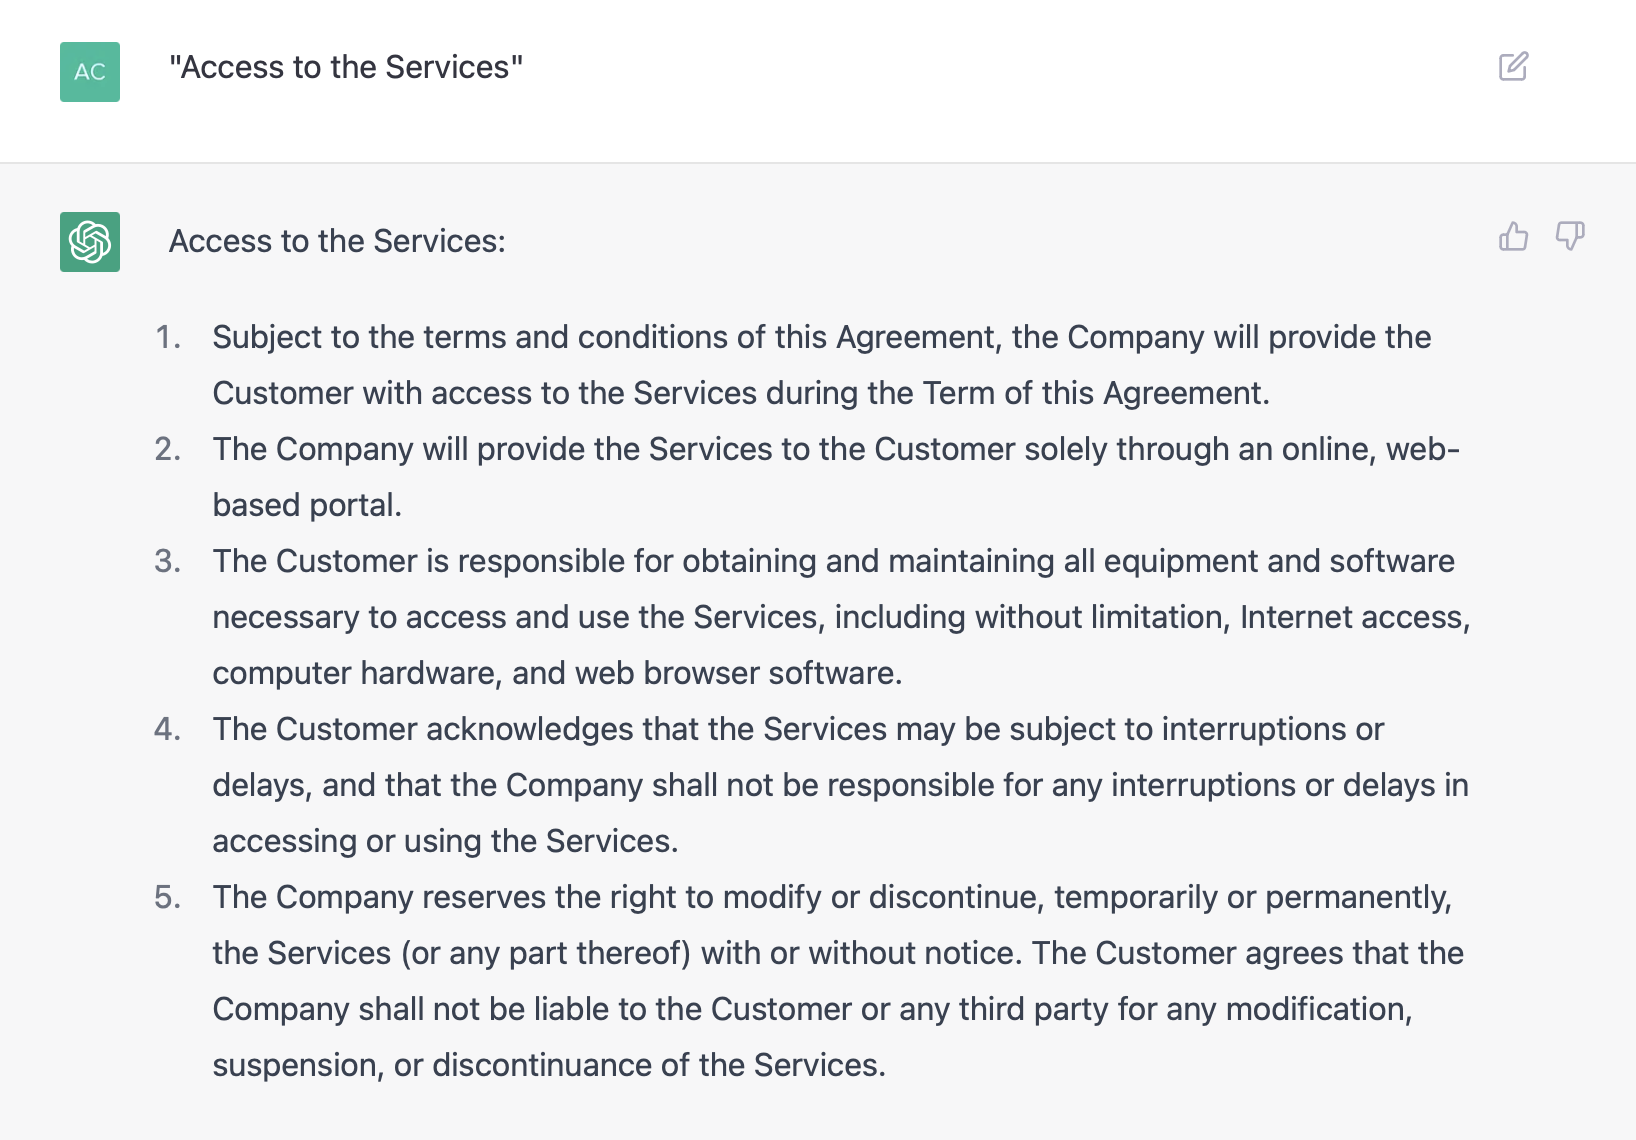Click the ChatGPT logo avatar
The height and width of the screenshot is (1140, 1636).
(x=90, y=242)
